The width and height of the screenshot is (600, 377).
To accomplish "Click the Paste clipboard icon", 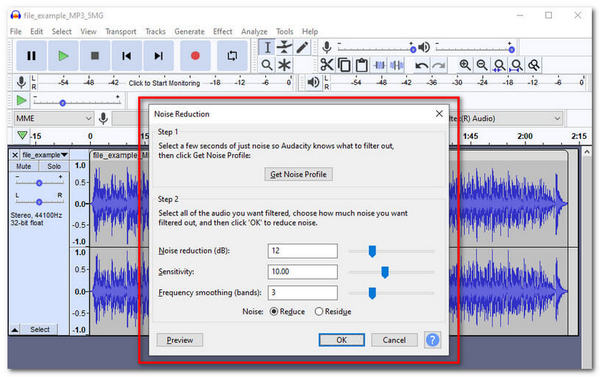I will [x=362, y=65].
